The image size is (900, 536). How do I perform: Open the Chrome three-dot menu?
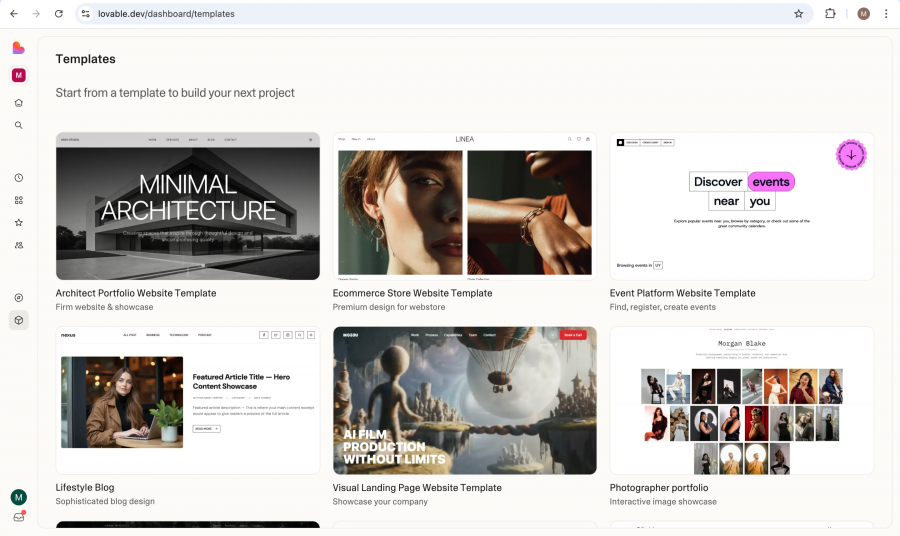(886, 14)
